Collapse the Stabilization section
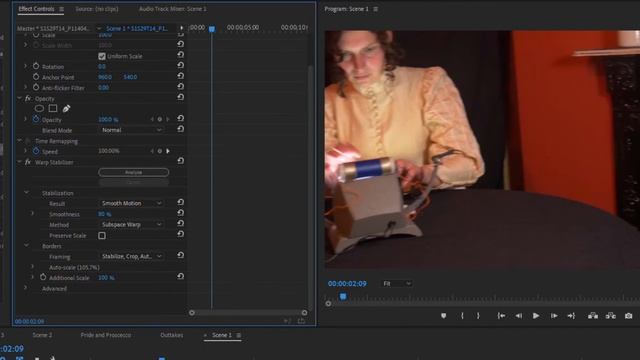Screen dimensions: 640x360 click(x=27, y=192)
